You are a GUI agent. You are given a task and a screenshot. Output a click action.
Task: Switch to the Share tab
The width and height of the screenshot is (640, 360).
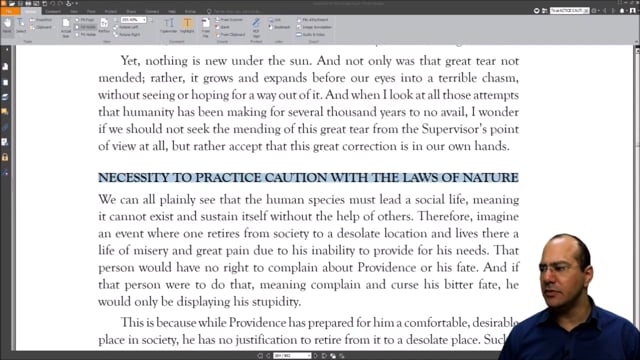tap(131, 11)
